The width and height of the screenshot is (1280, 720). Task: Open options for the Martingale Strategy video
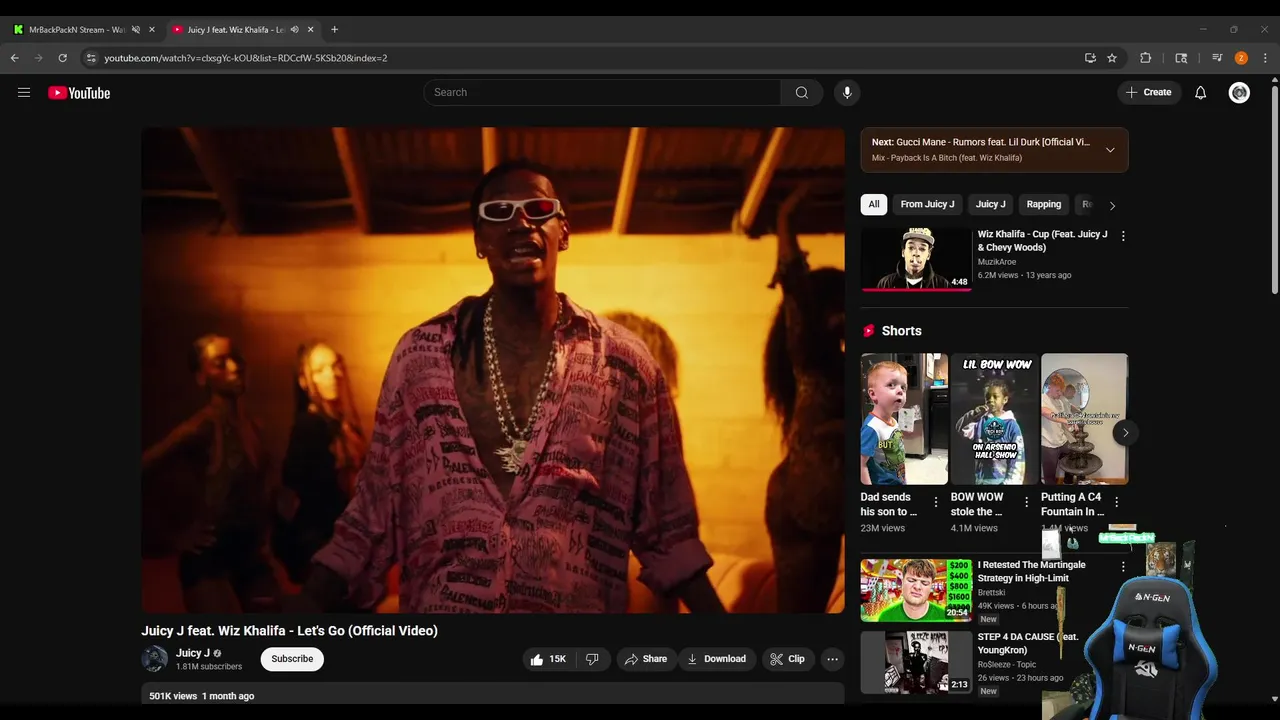click(1123, 567)
